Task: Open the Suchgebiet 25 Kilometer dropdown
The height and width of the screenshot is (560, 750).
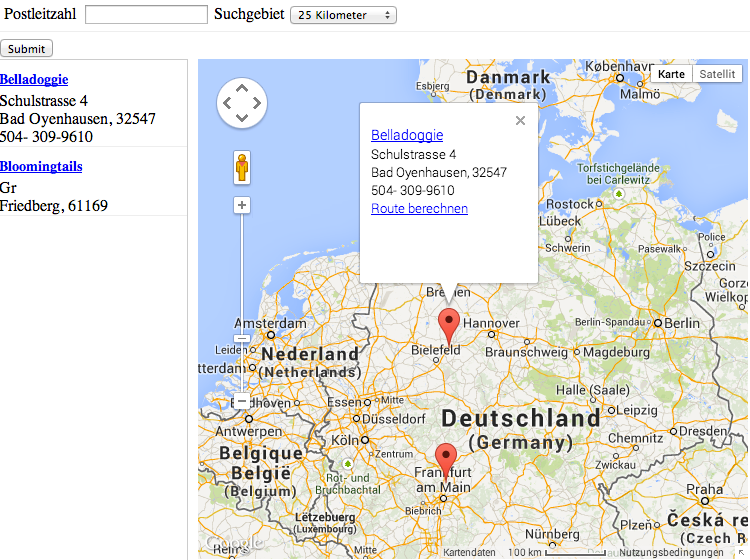Action: pos(343,15)
